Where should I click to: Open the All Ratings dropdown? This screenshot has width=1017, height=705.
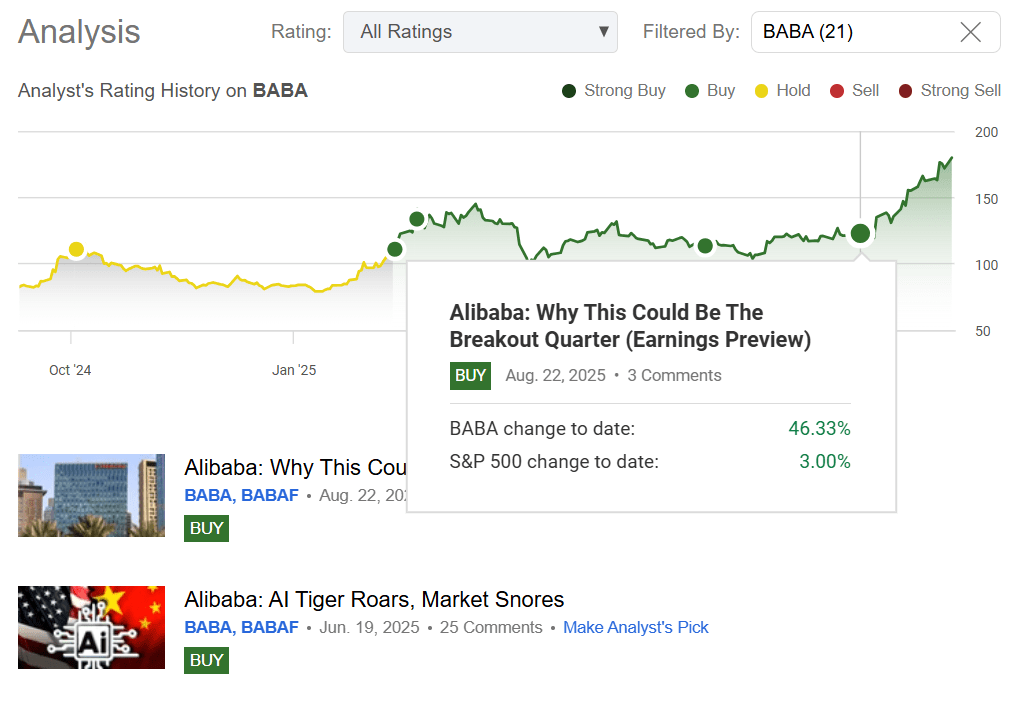(480, 32)
